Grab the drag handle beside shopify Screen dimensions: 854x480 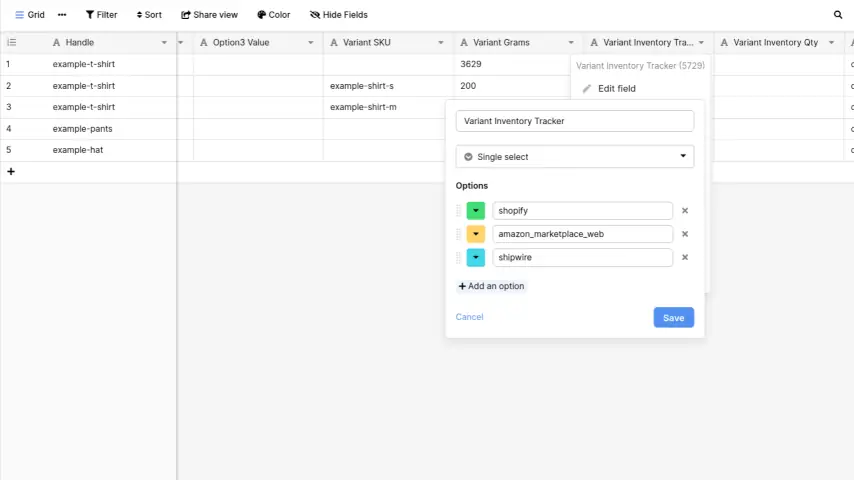click(x=459, y=211)
